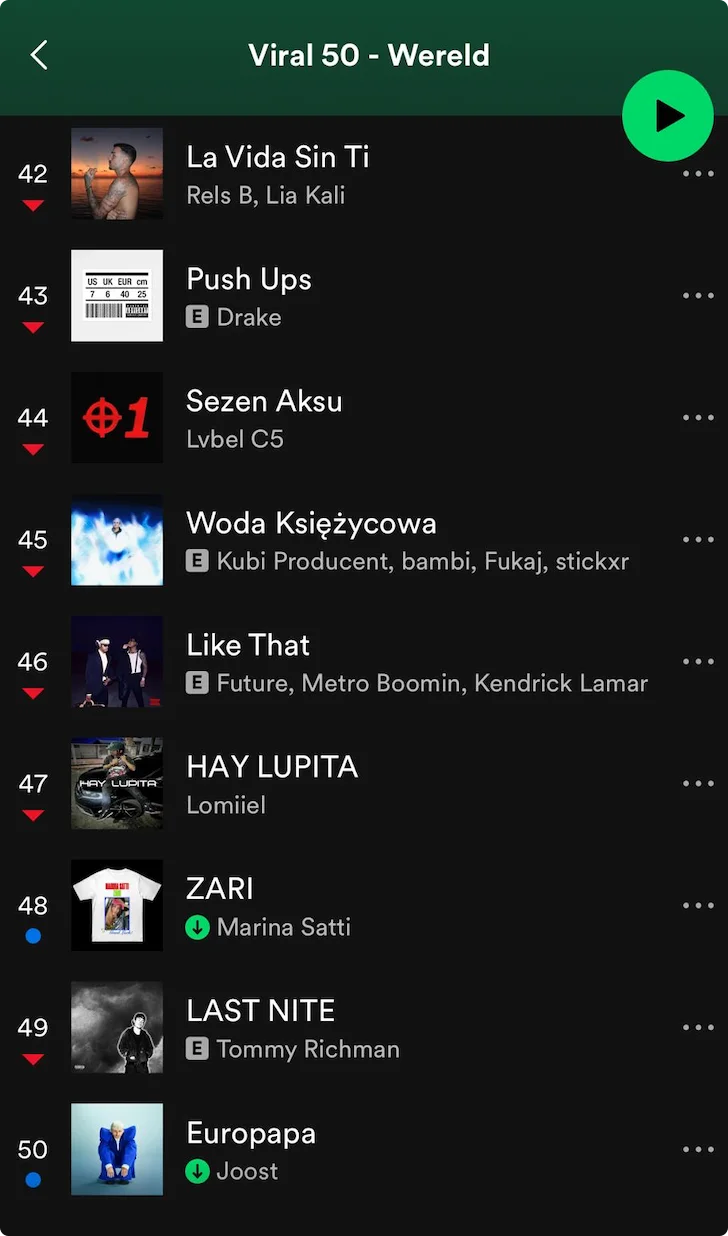Open three-dot menu for Sezen Aksu

tap(697, 418)
